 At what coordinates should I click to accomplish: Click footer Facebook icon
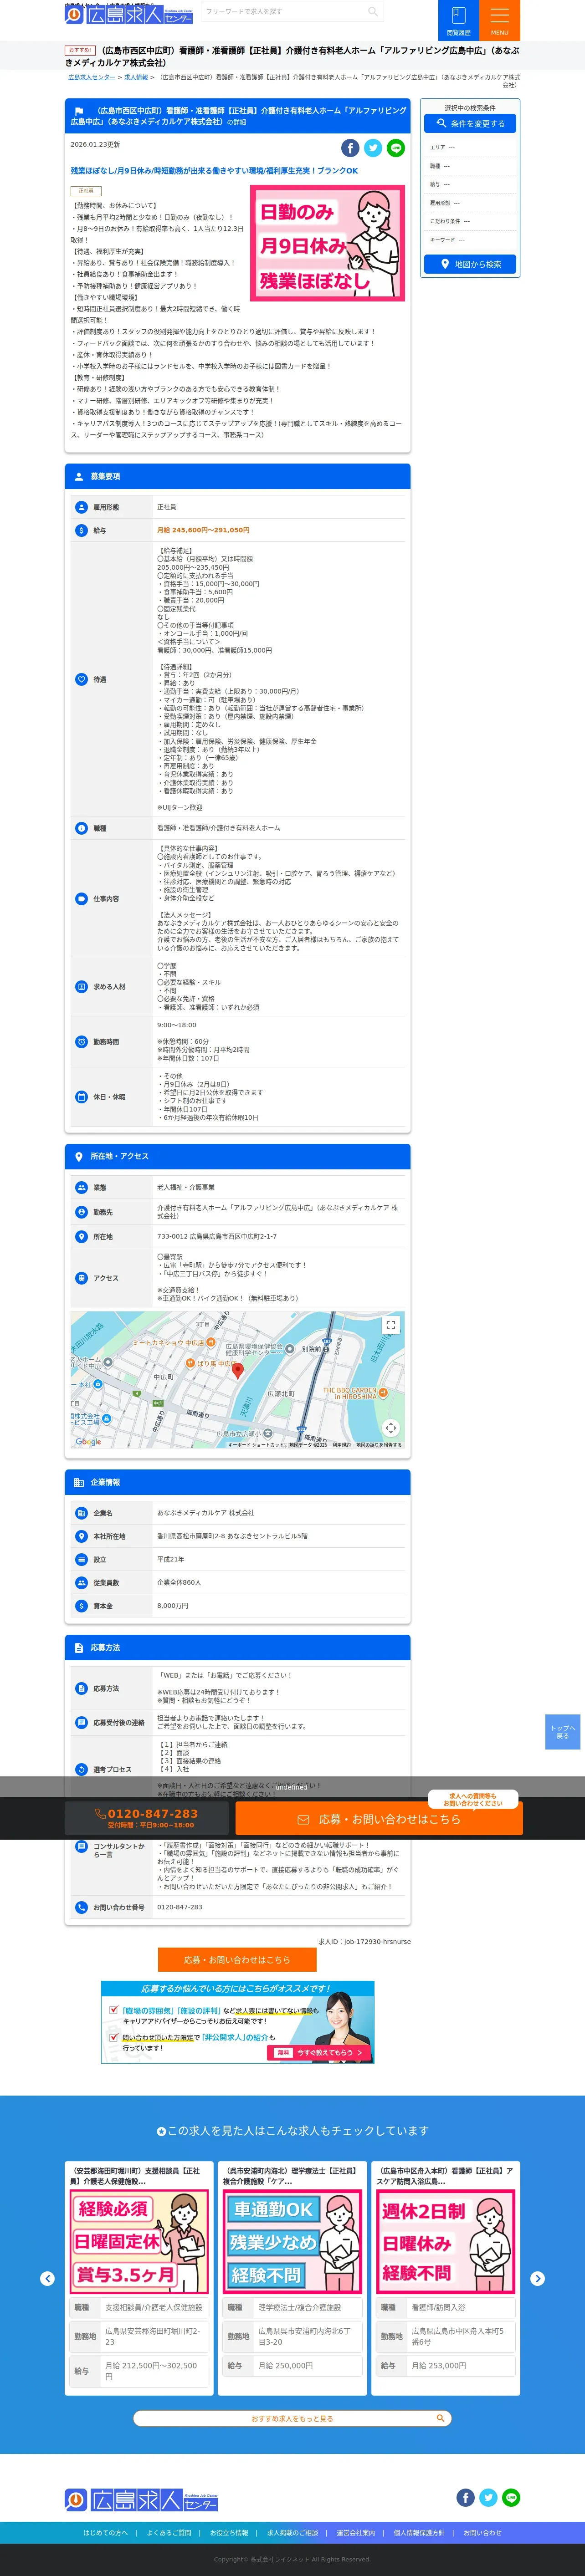point(466,2497)
